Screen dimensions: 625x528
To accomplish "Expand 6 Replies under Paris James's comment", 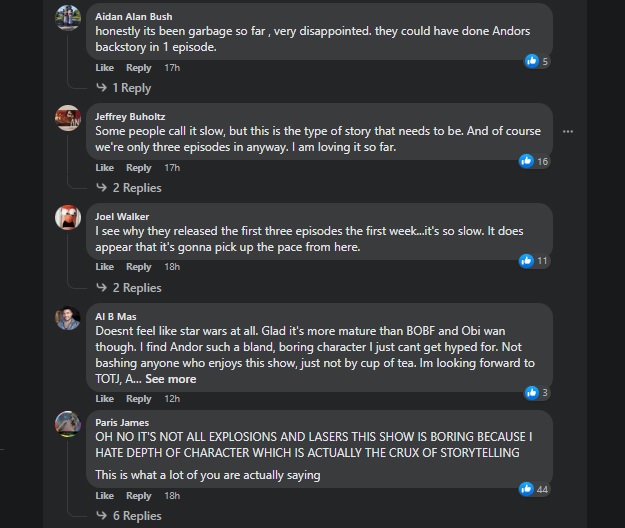I will (136, 516).
